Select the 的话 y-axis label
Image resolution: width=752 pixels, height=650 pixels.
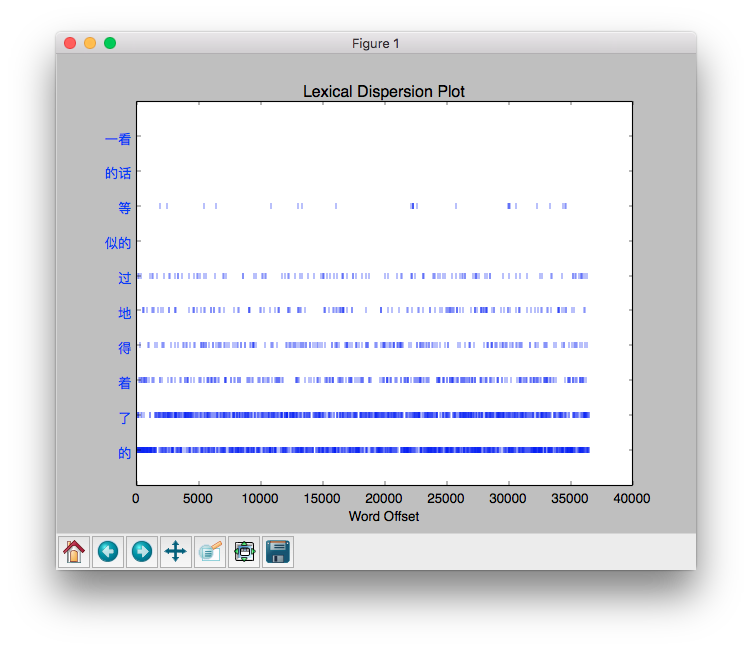coord(118,173)
